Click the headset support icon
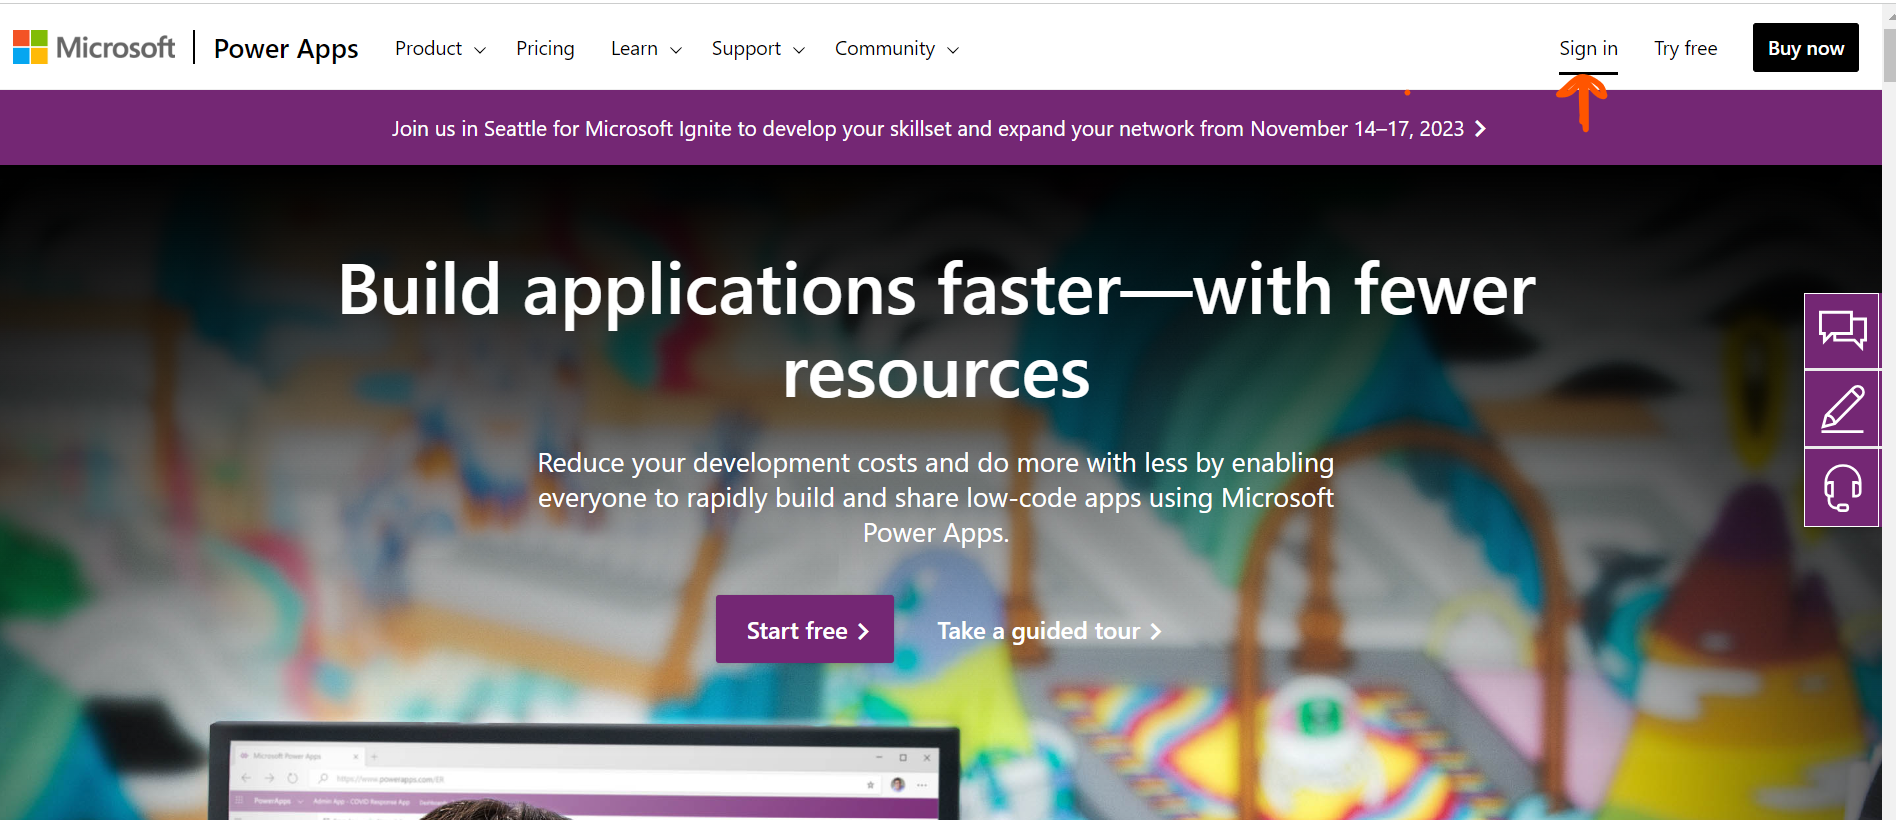The width and height of the screenshot is (1896, 820). [x=1842, y=487]
